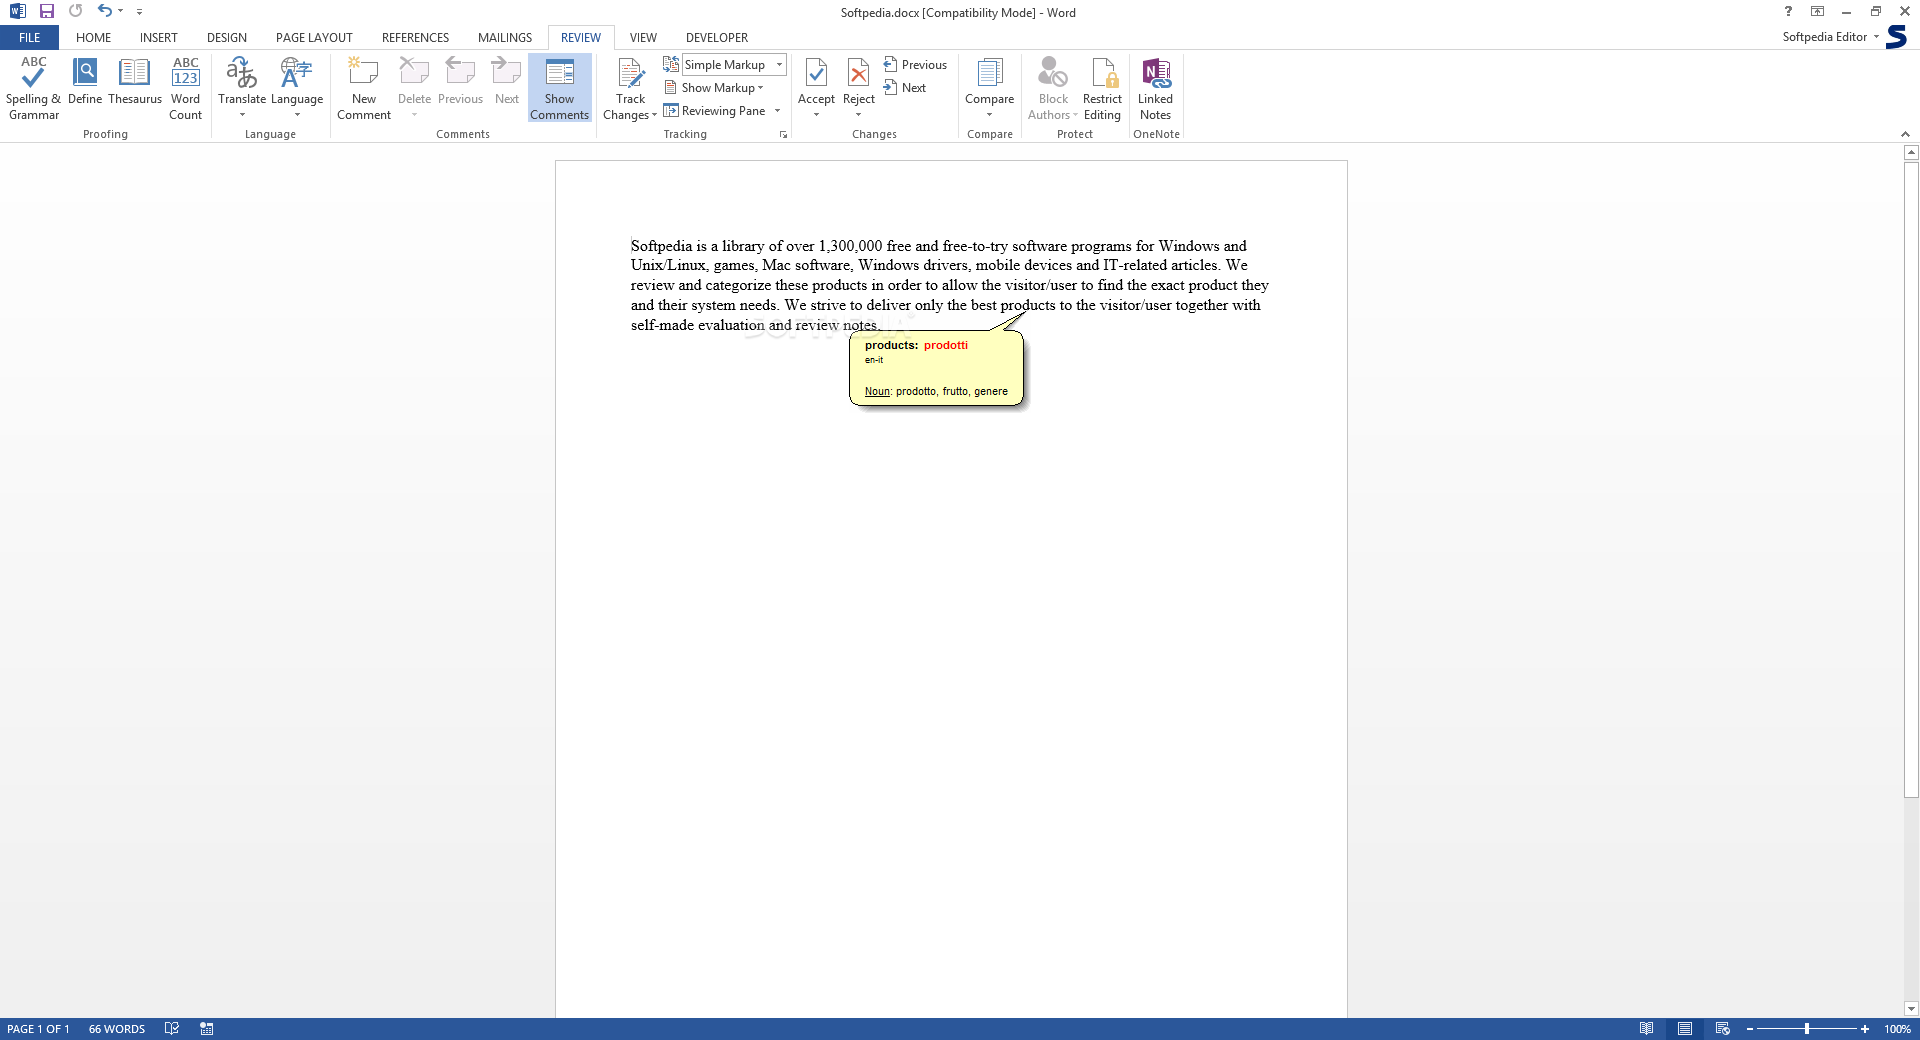Switch to the REFERENCES tab
The image size is (1920, 1040).
pyautogui.click(x=415, y=38)
